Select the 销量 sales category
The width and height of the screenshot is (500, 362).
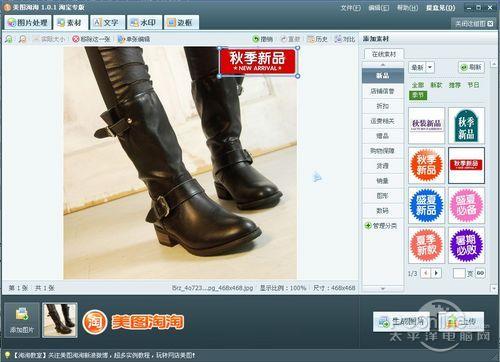click(383, 181)
